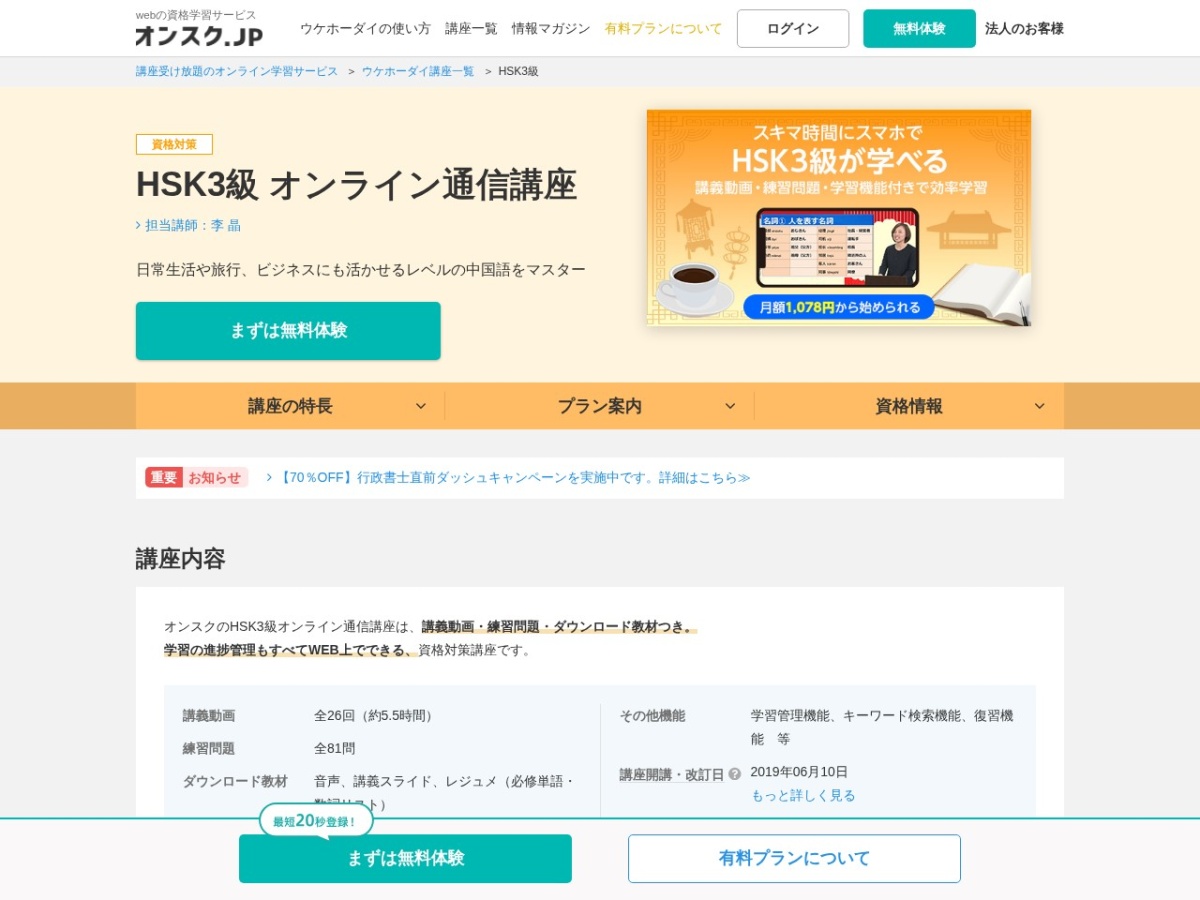Open 有料プランについて in header navigation

(663, 29)
